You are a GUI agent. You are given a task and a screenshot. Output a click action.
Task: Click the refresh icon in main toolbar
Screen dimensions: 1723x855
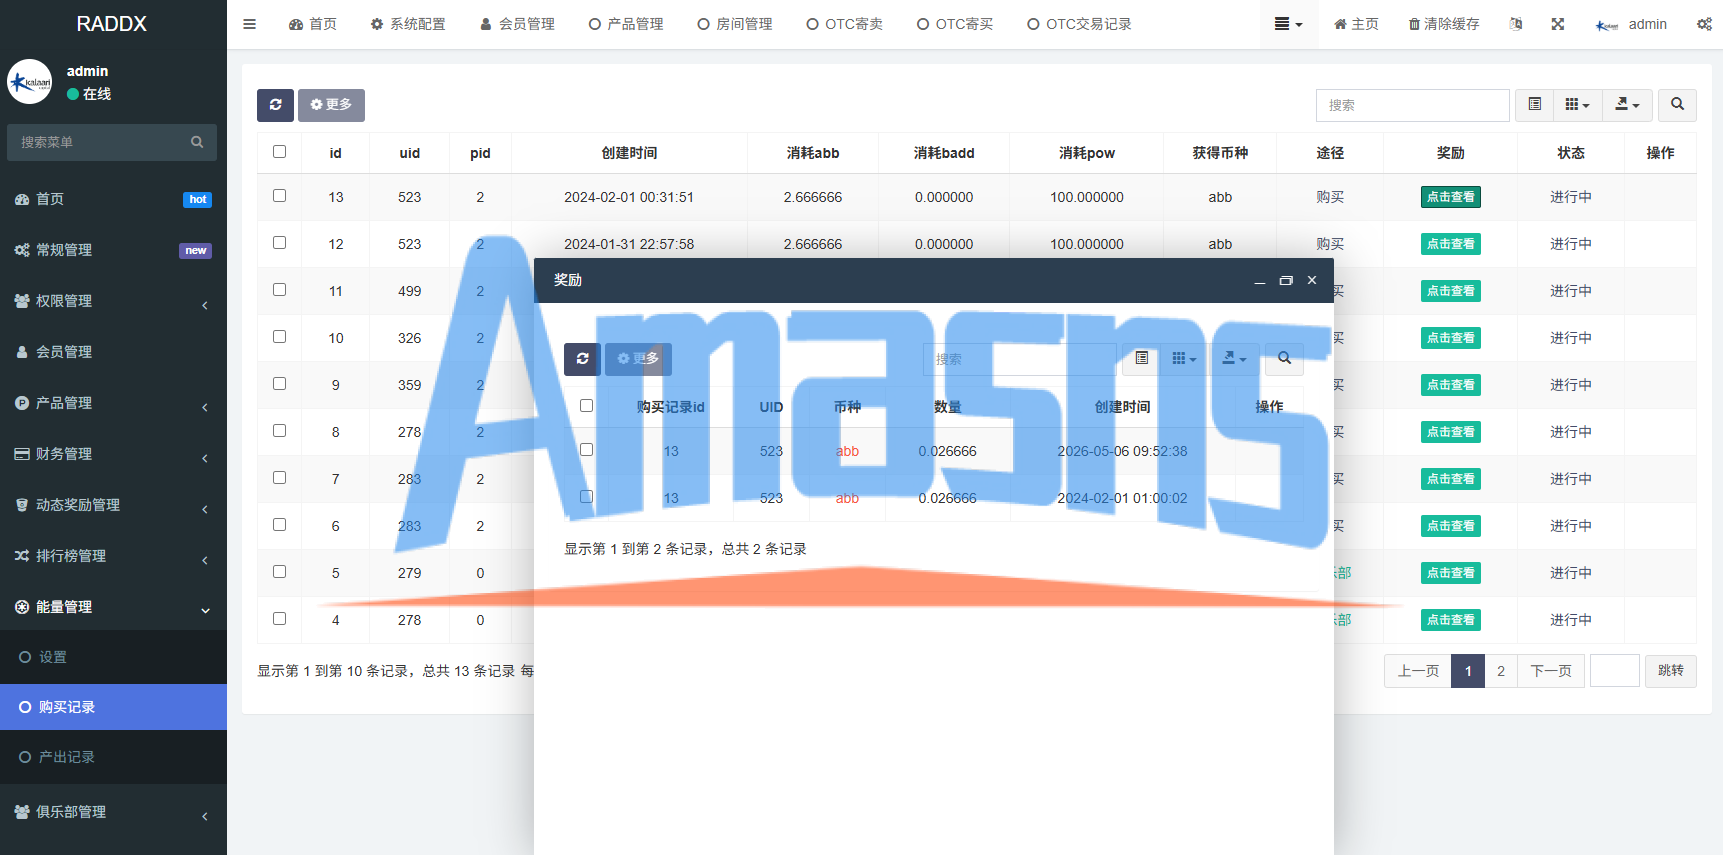click(275, 105)
